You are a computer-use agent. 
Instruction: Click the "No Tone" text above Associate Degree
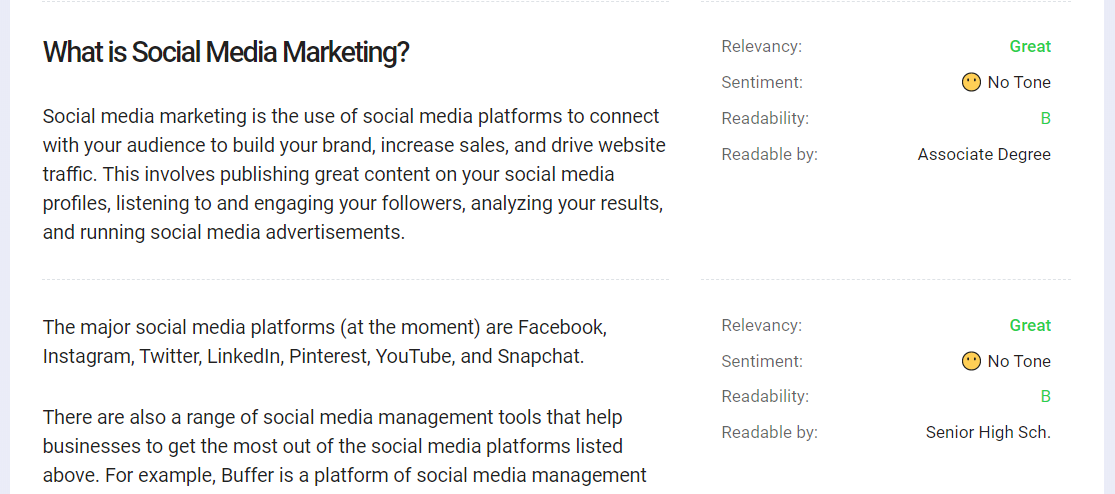pyautogui.click(x=1019, y=82)
